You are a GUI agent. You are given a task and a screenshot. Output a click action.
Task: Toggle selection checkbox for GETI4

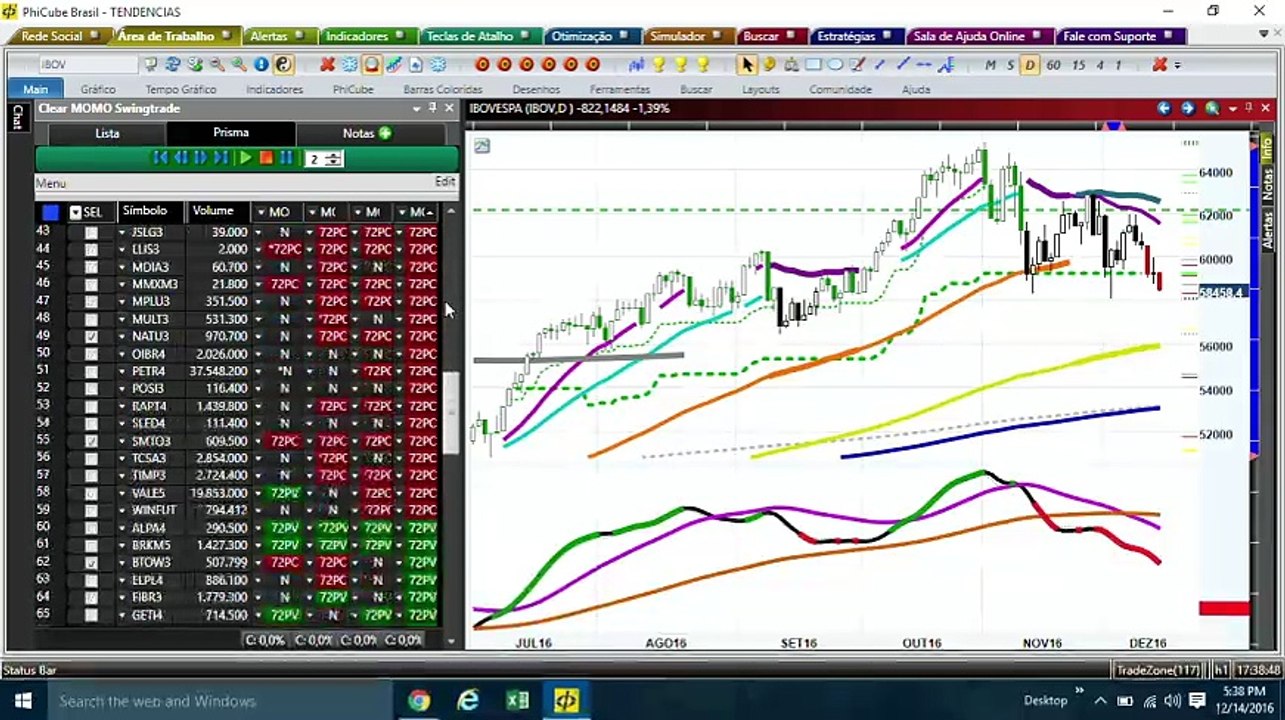point(91,615)
